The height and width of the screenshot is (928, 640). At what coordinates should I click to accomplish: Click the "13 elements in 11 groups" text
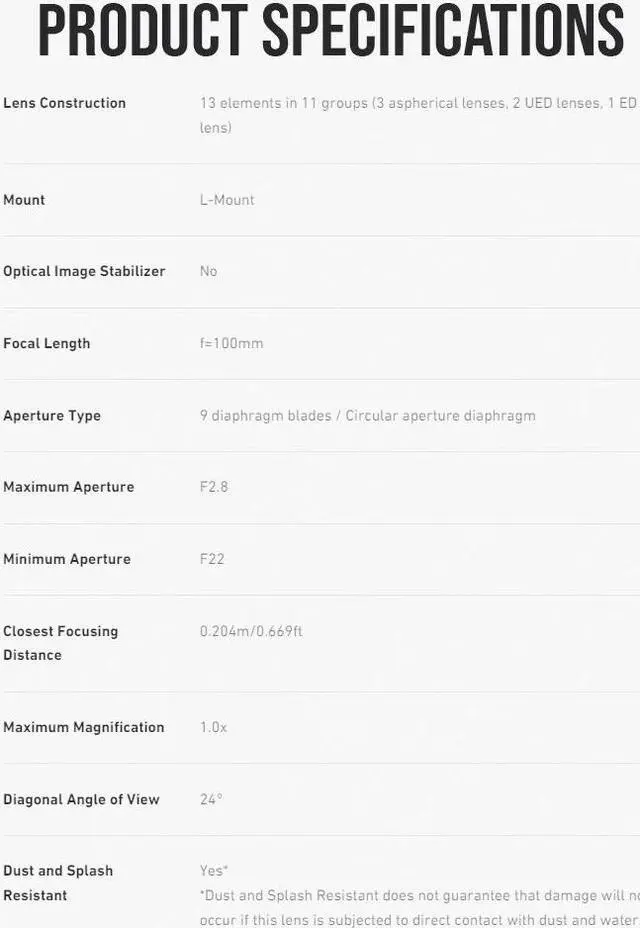pyautogui.click(x=284, y=103)
